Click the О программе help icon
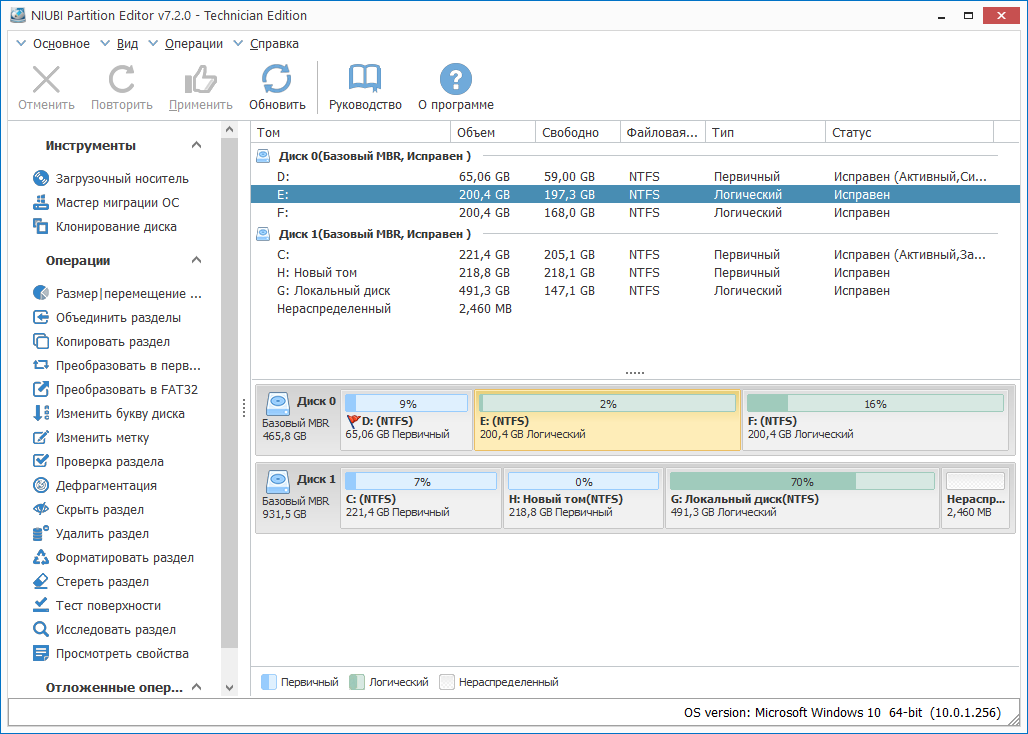Image resolution: width=1028 pixels, height=734 pixels. (x=455, y=80)
